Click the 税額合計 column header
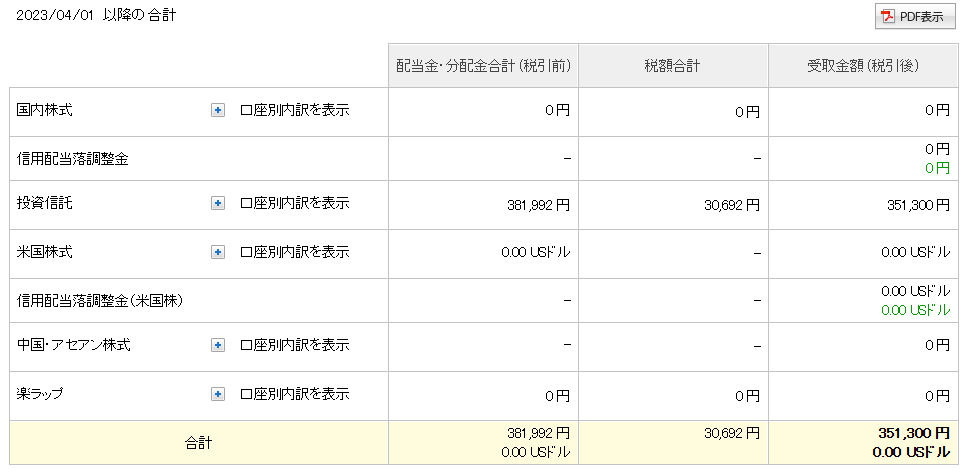This screenshot has height=475, width=971. coord(672,66)
